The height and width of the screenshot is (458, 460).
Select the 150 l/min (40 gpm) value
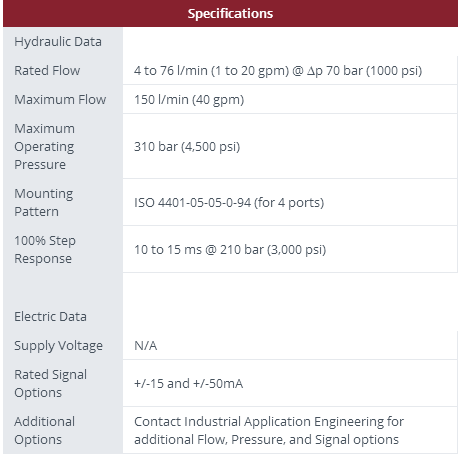pos(189,100)
